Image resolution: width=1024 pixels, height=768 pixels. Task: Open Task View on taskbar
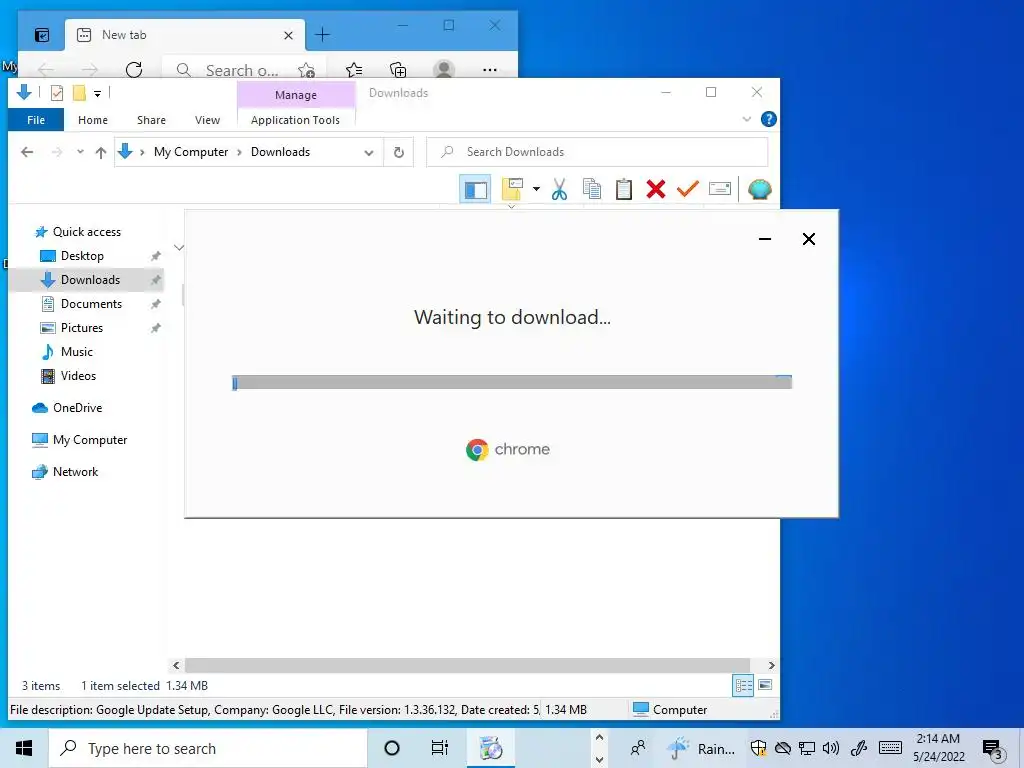click(x=440, y=748)
